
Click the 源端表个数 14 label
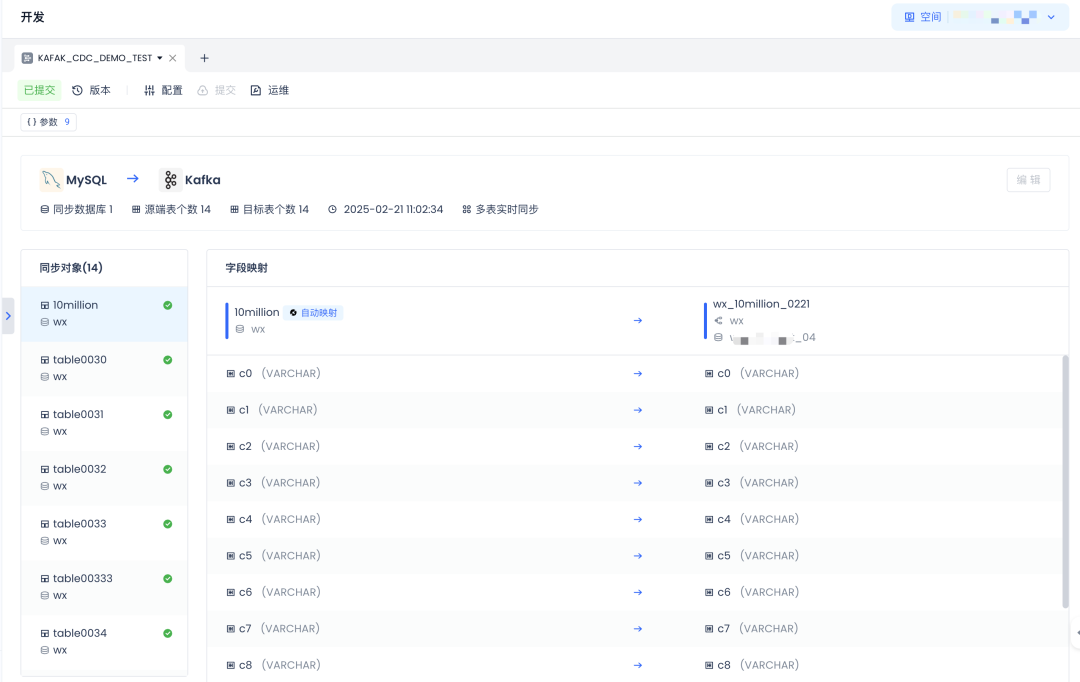click(x=171, y=209)
